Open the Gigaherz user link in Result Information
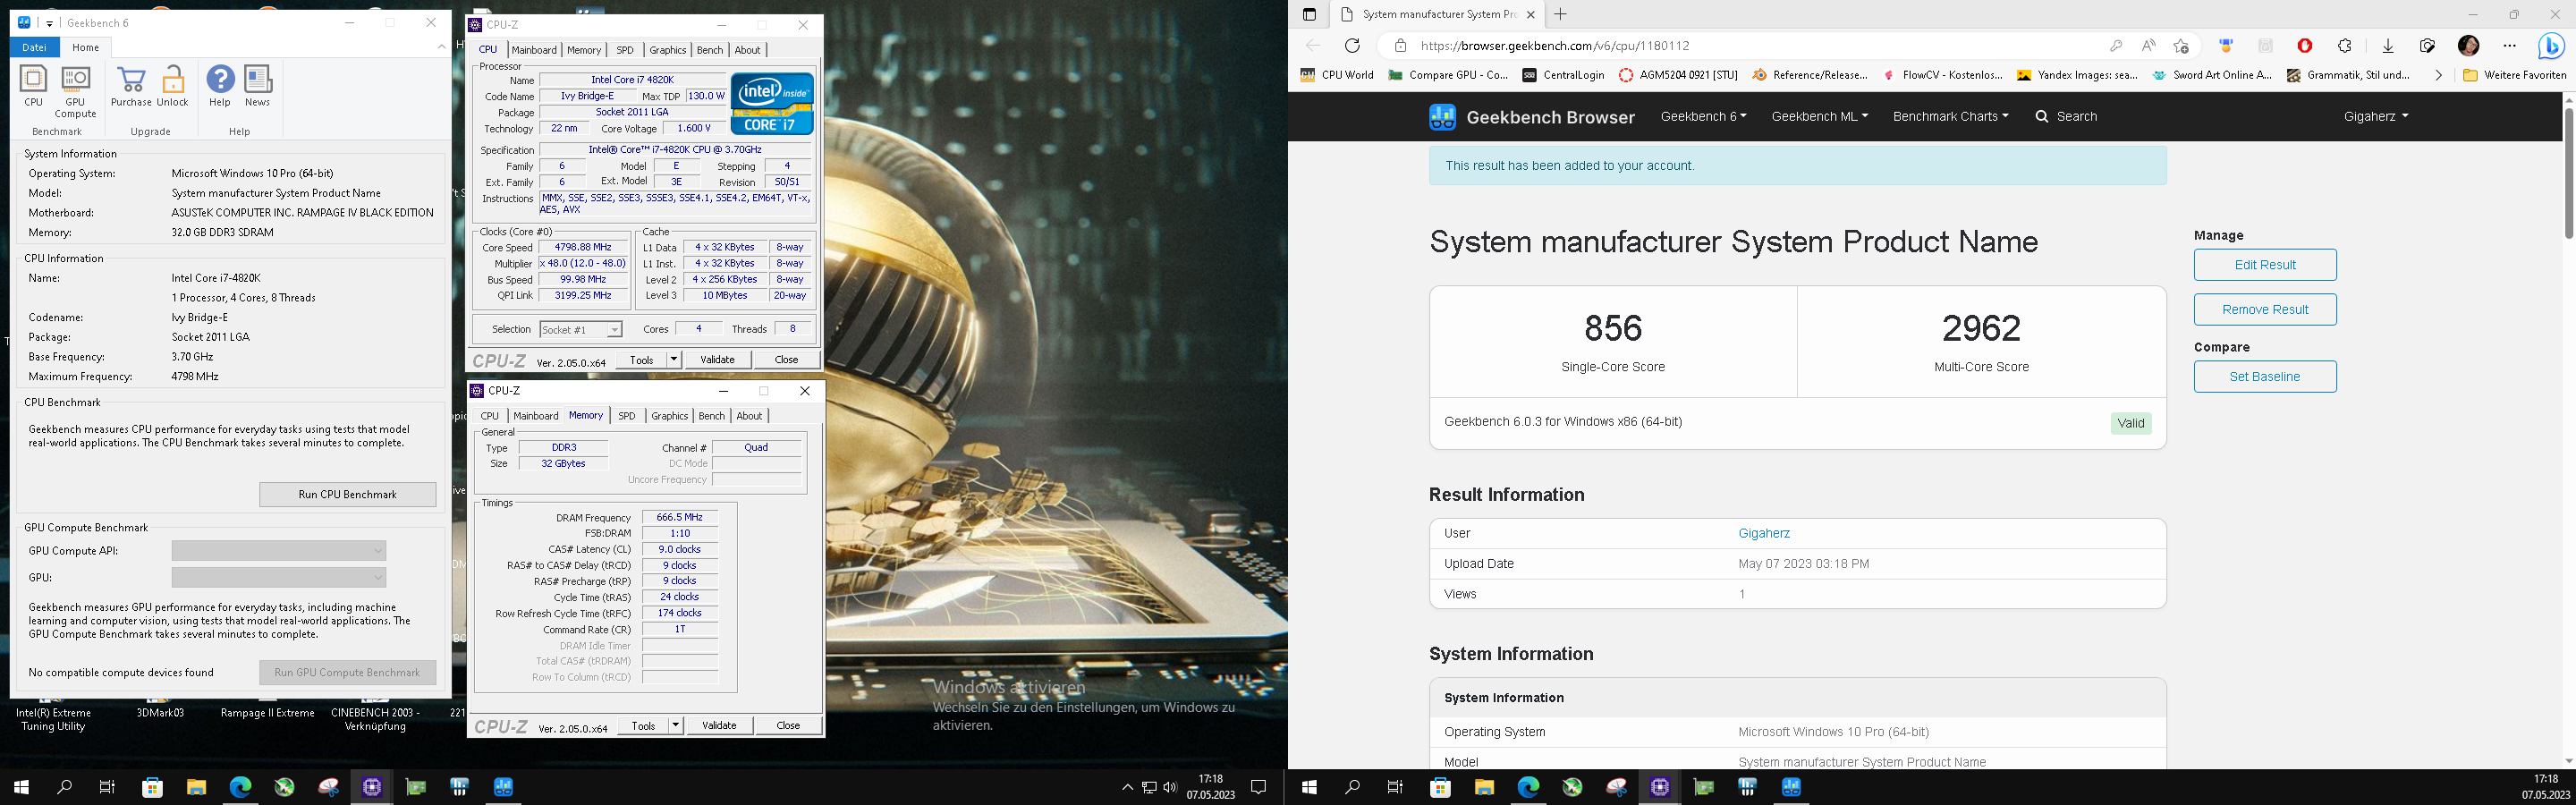The image size is (2576, 805). (1764, 533)
